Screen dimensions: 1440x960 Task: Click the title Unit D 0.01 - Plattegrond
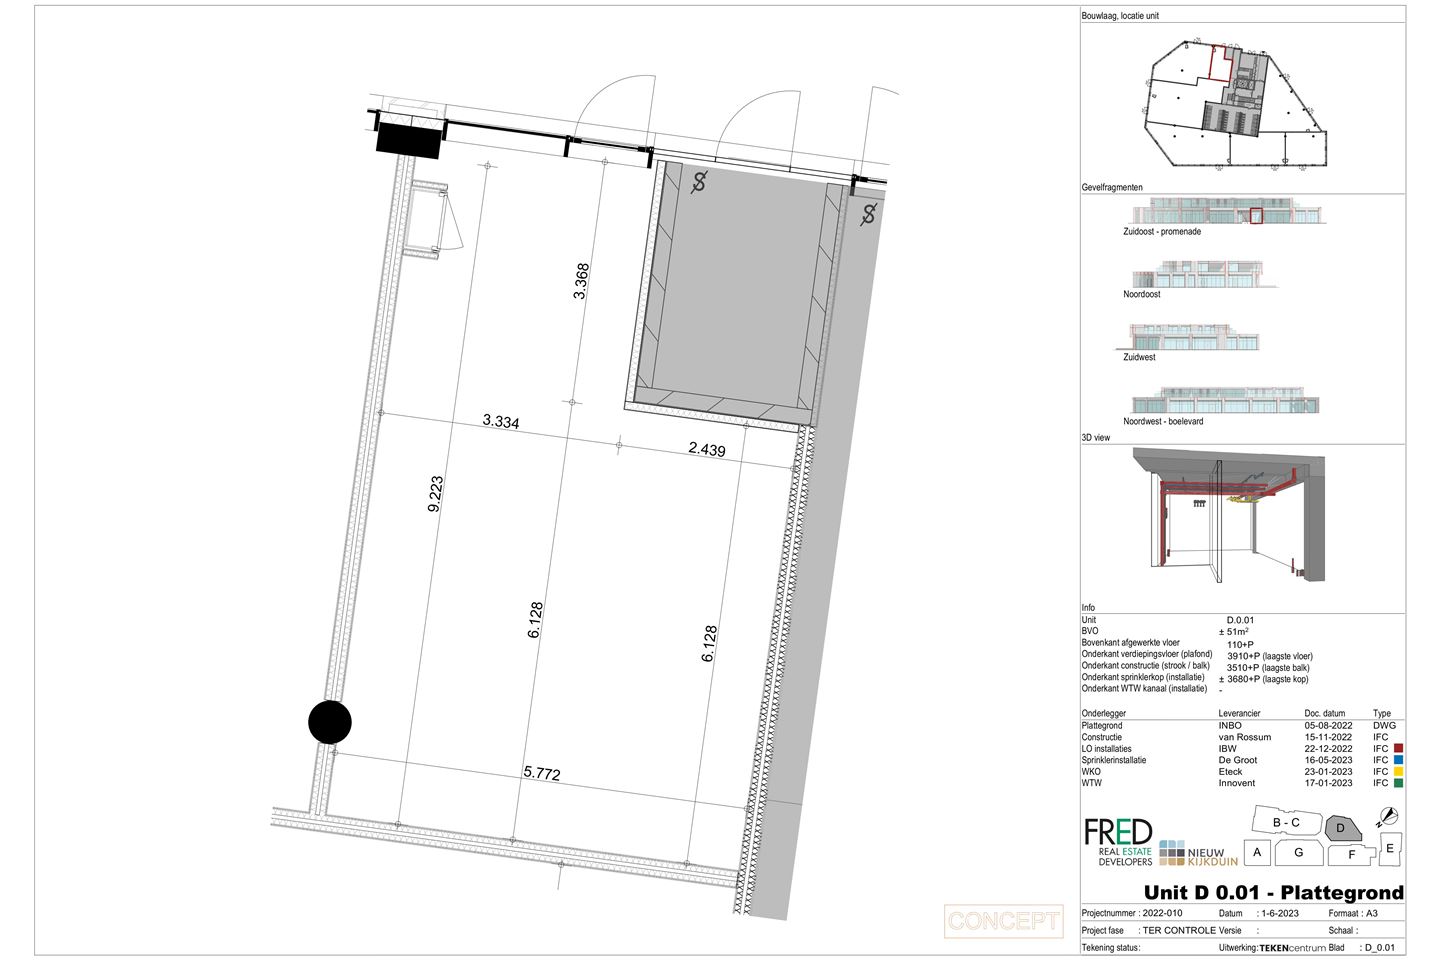pos(1273,892)
